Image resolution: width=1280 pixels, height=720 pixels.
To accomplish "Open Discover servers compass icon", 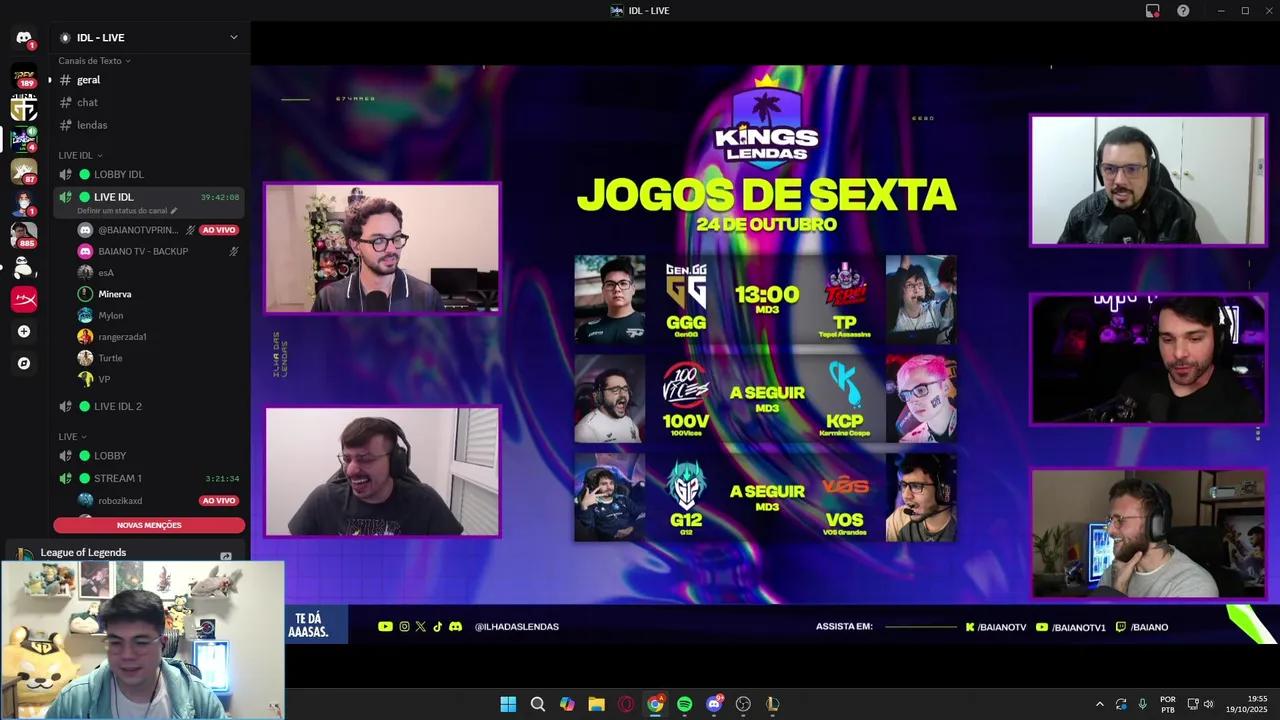I will tap(24, 363).
